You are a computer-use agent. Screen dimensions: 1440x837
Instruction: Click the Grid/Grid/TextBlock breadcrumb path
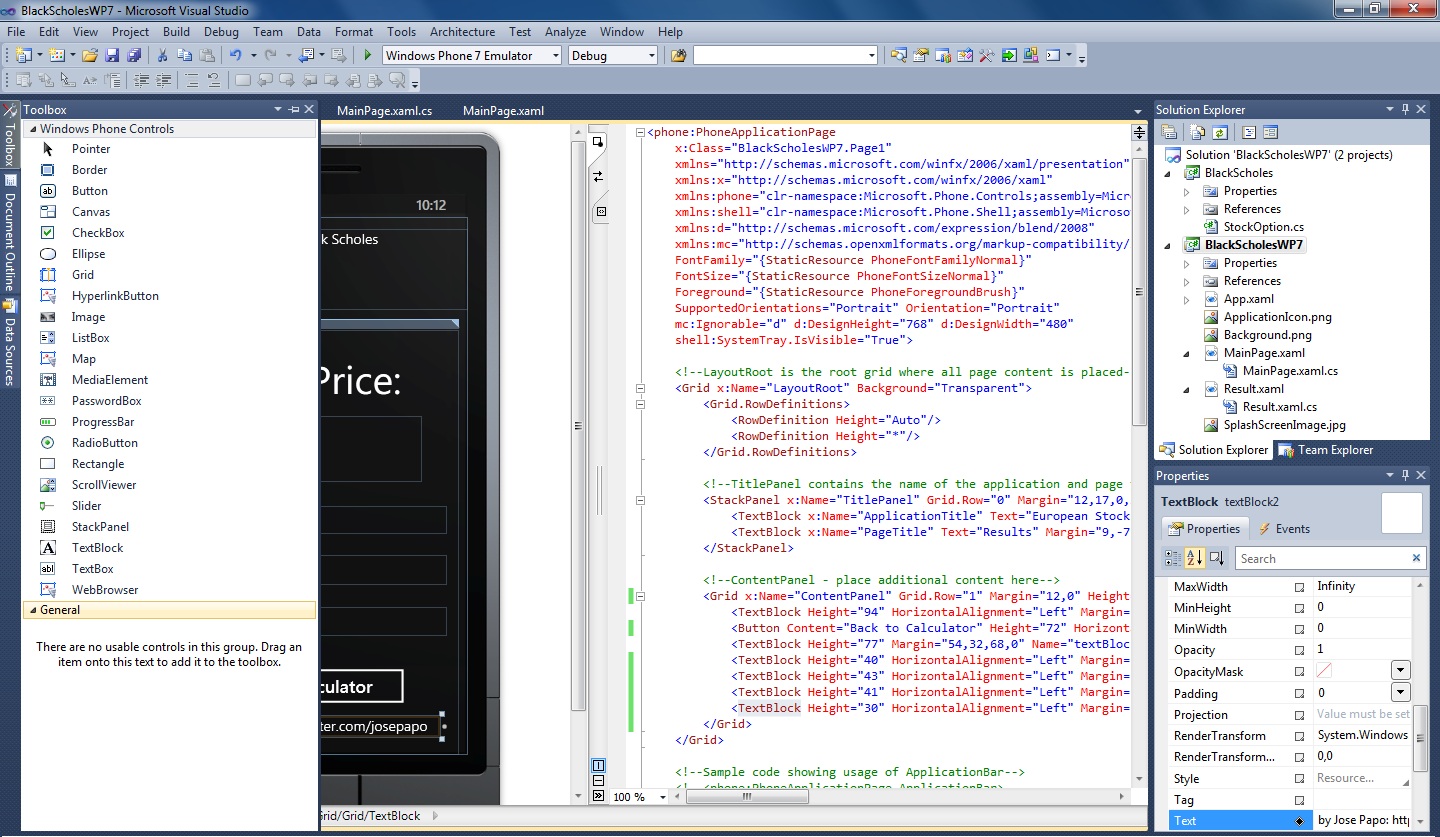371,816
